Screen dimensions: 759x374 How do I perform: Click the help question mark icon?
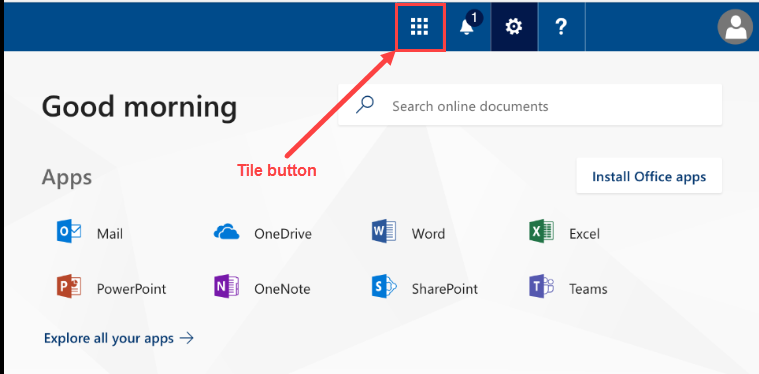click(561, 27)
